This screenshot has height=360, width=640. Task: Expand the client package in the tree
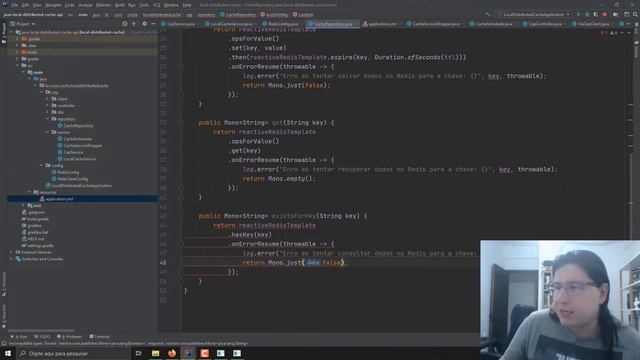click(x=47, y=99)
